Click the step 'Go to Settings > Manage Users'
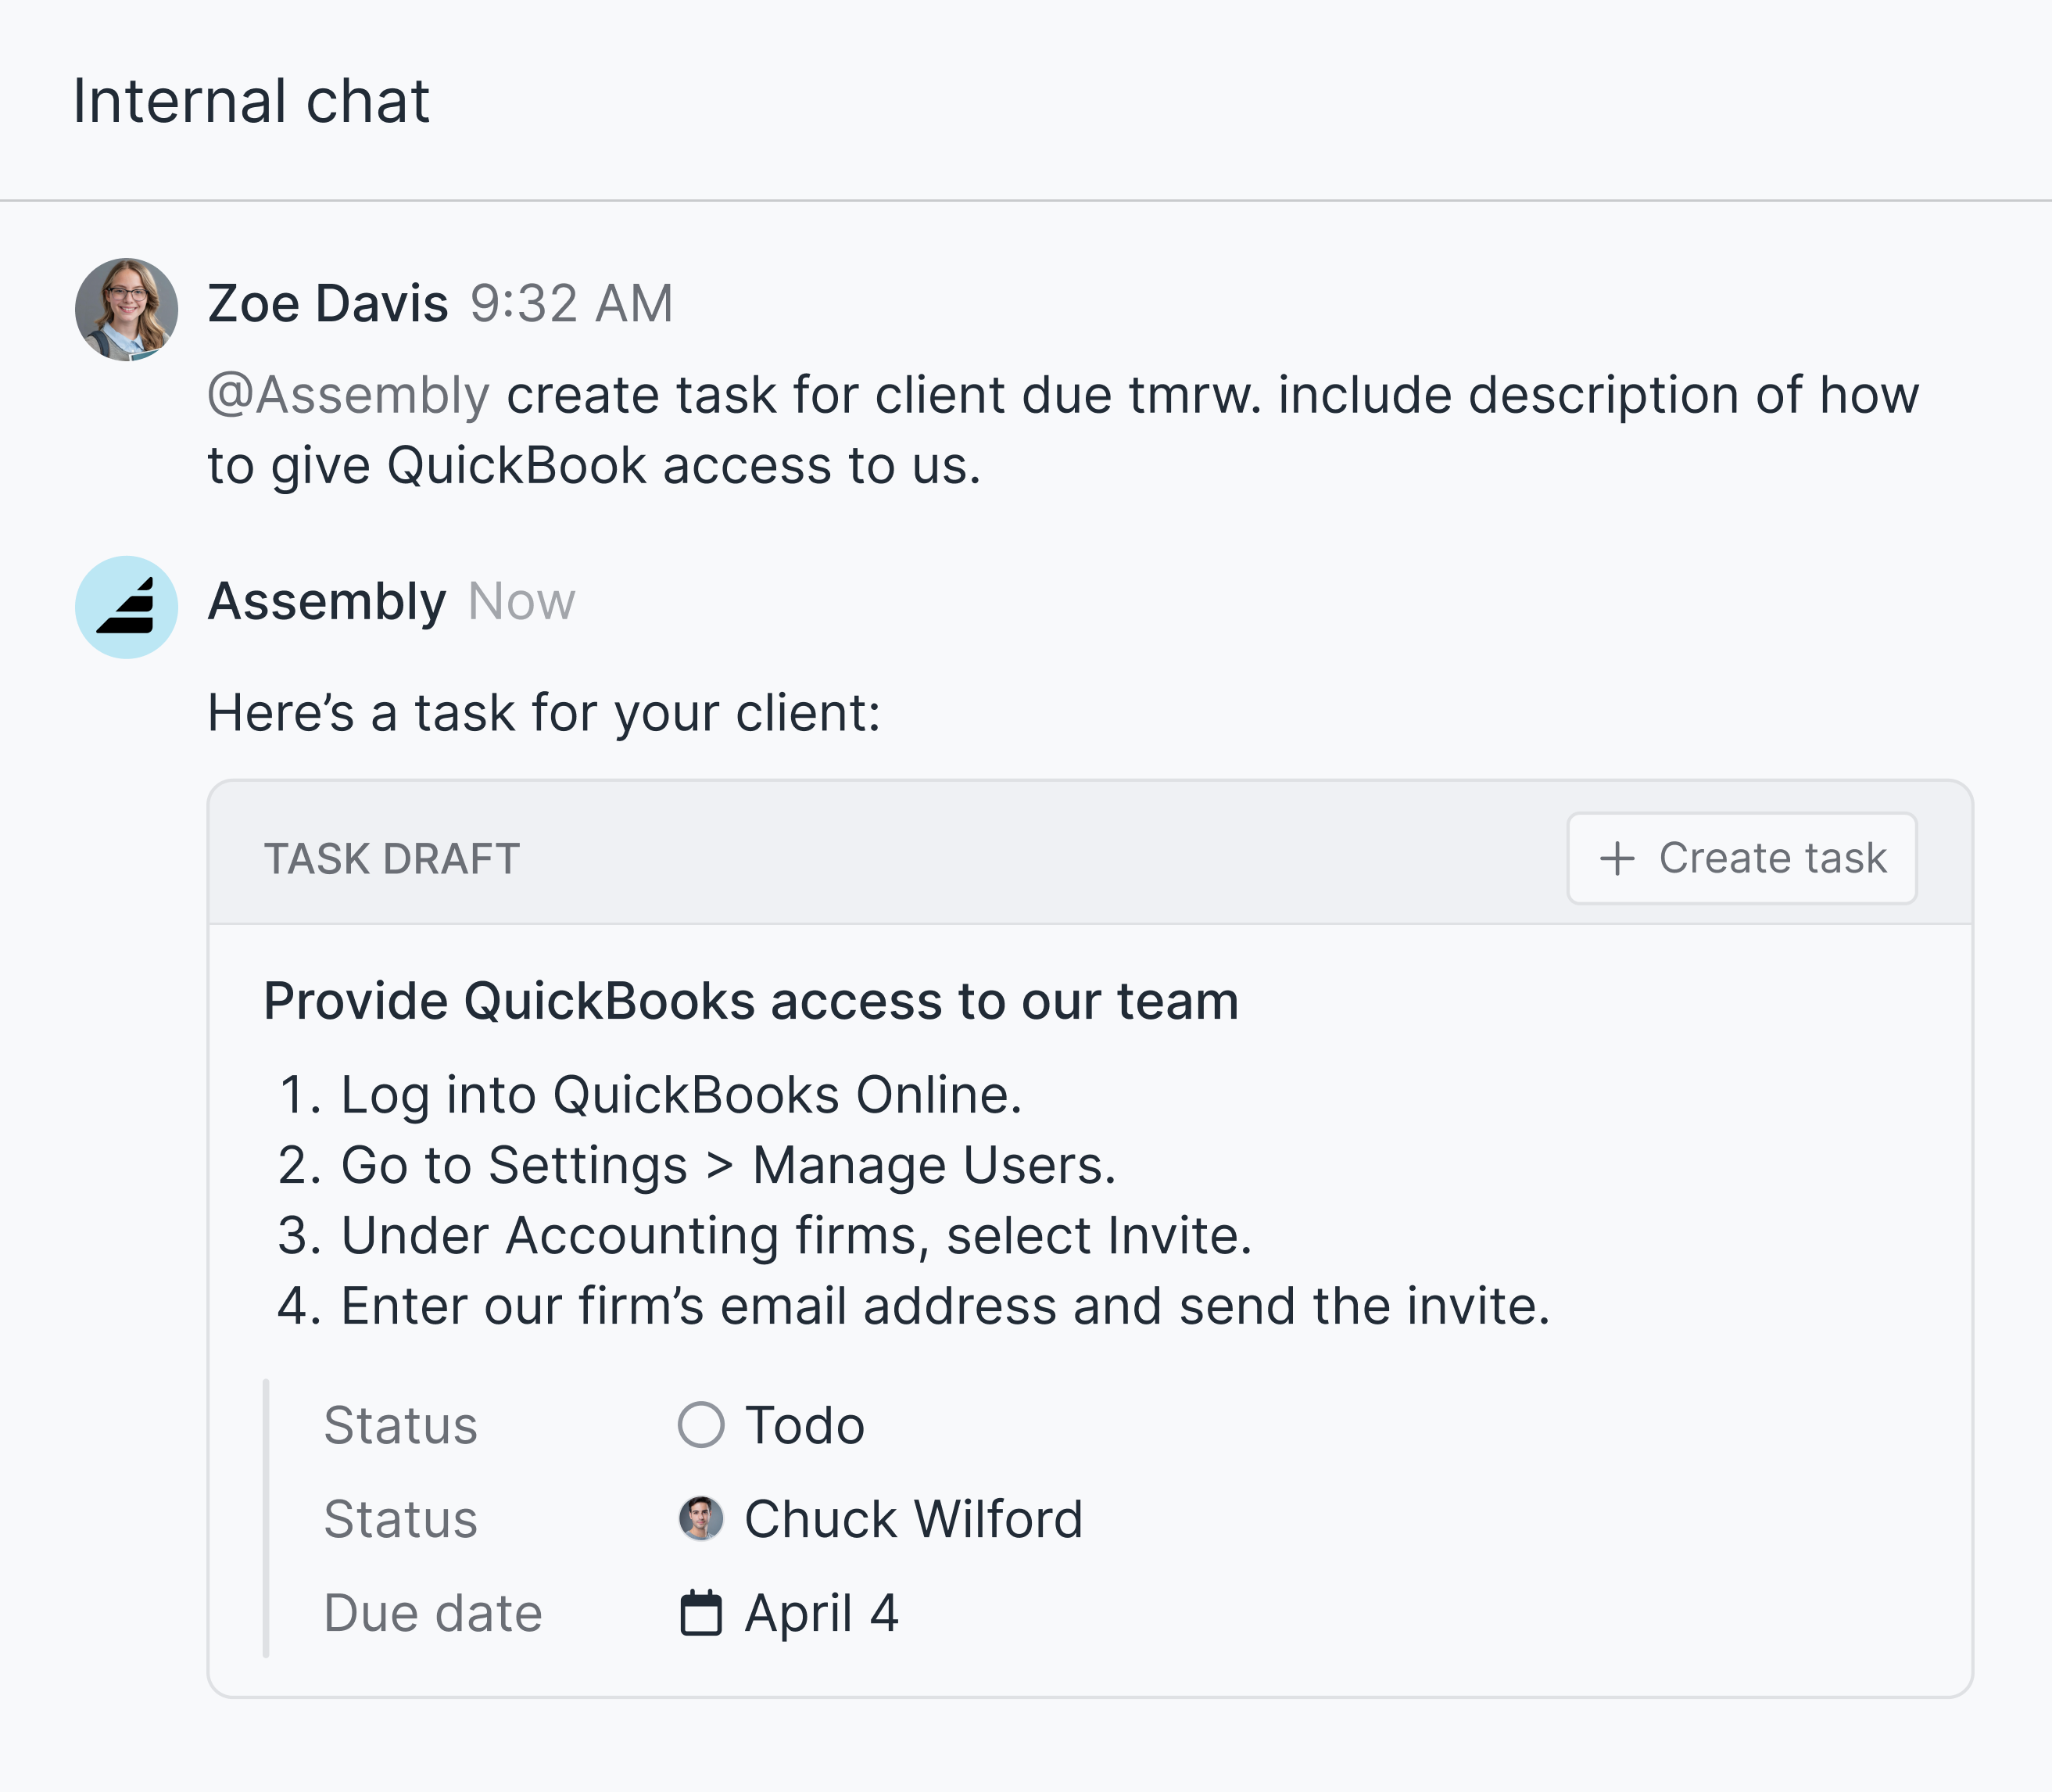The image size is (2052, 1792). [x=727, y=1165]
